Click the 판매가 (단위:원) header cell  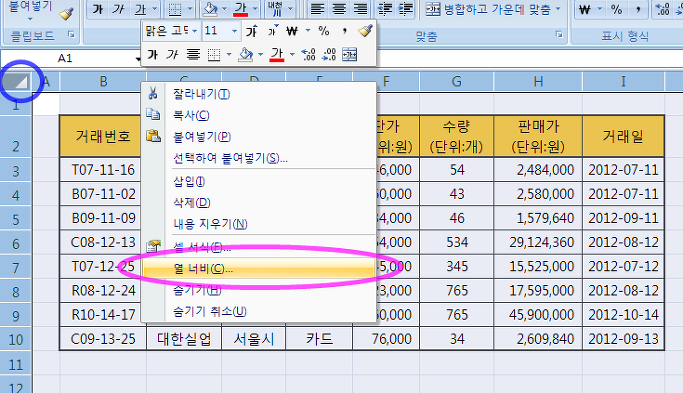[x=538, y=136]
